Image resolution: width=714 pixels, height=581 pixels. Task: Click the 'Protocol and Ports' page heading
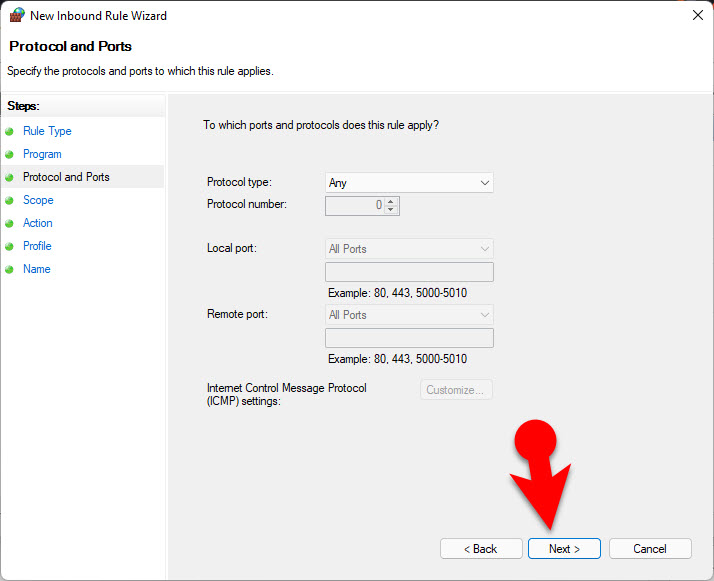(x=70, y=46)
